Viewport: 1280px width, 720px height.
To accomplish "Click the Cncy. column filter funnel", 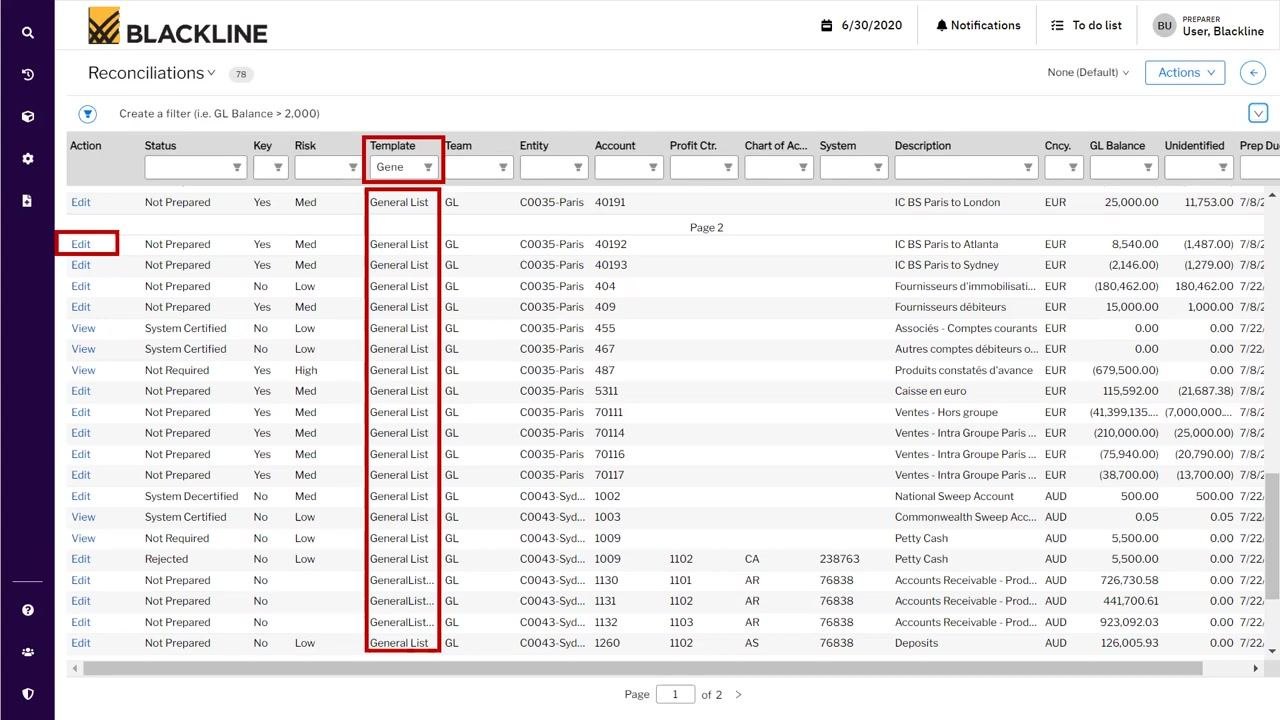I will (1073, 167).
